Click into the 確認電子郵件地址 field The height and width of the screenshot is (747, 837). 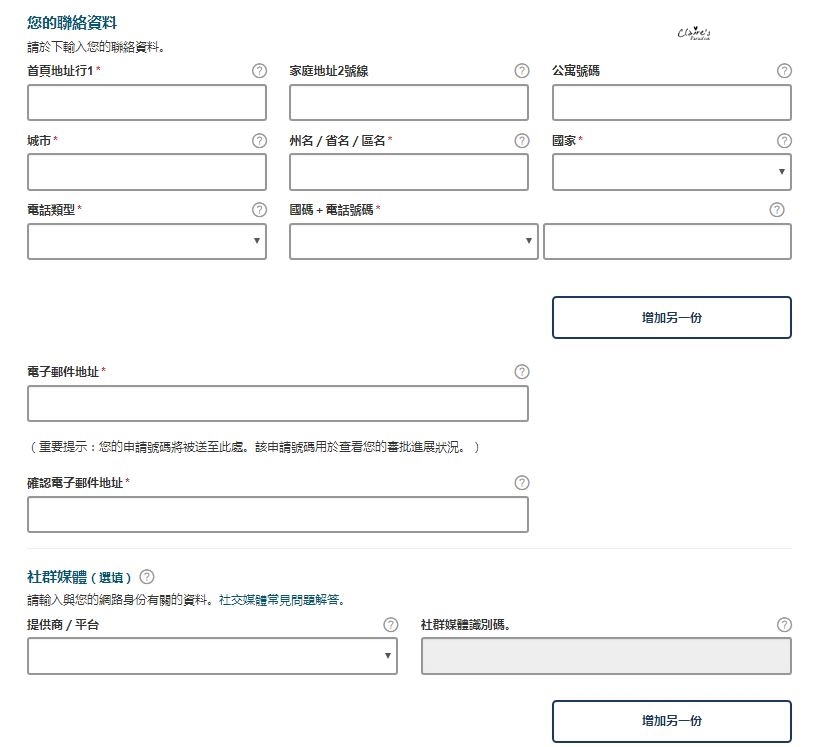coord(277,514)
